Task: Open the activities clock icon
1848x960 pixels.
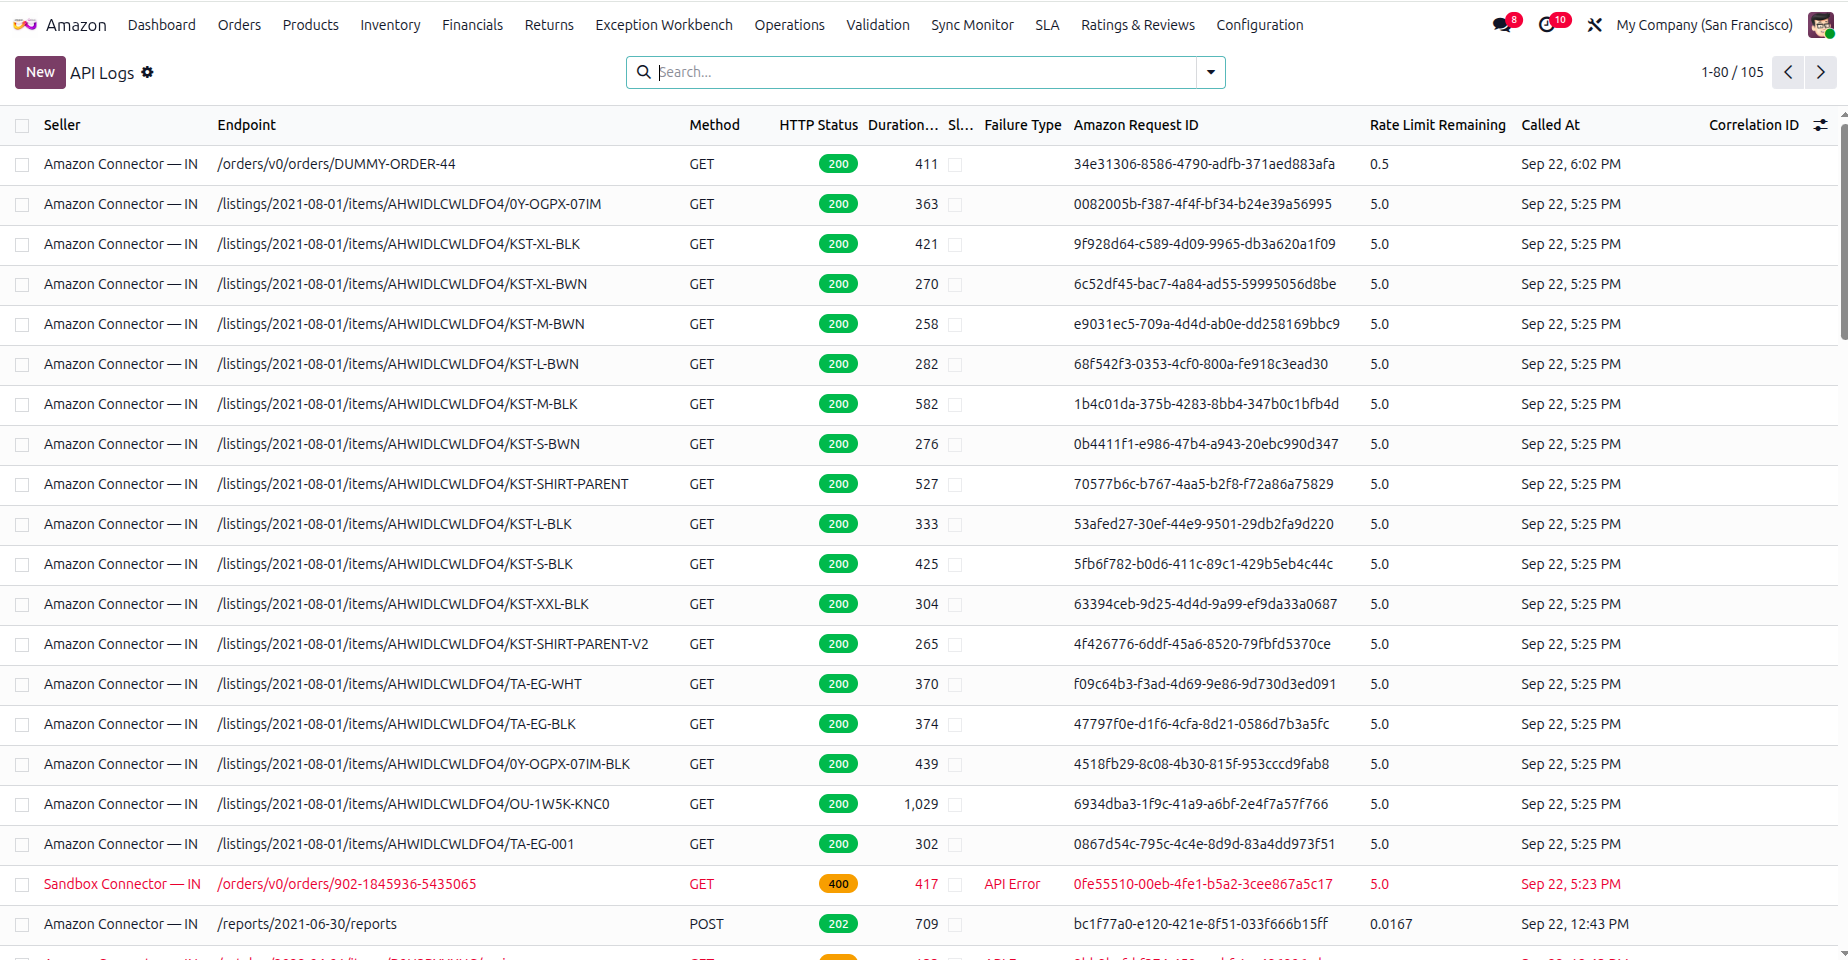Action: pos(1547,25)
